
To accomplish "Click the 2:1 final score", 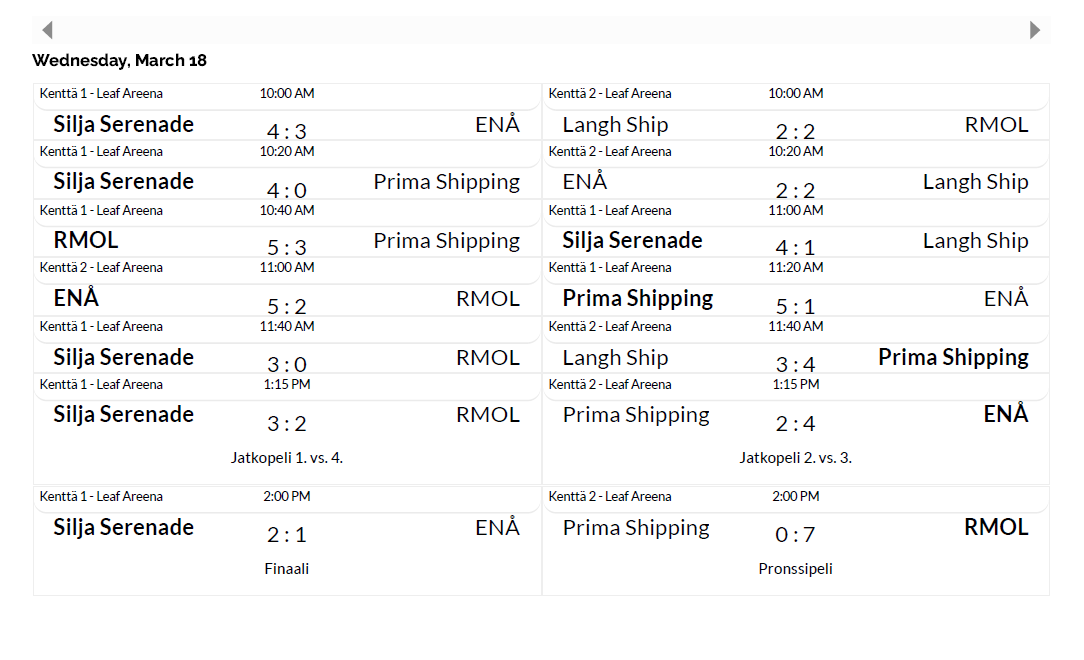I will pyautogui.click(x=287, y=535).
